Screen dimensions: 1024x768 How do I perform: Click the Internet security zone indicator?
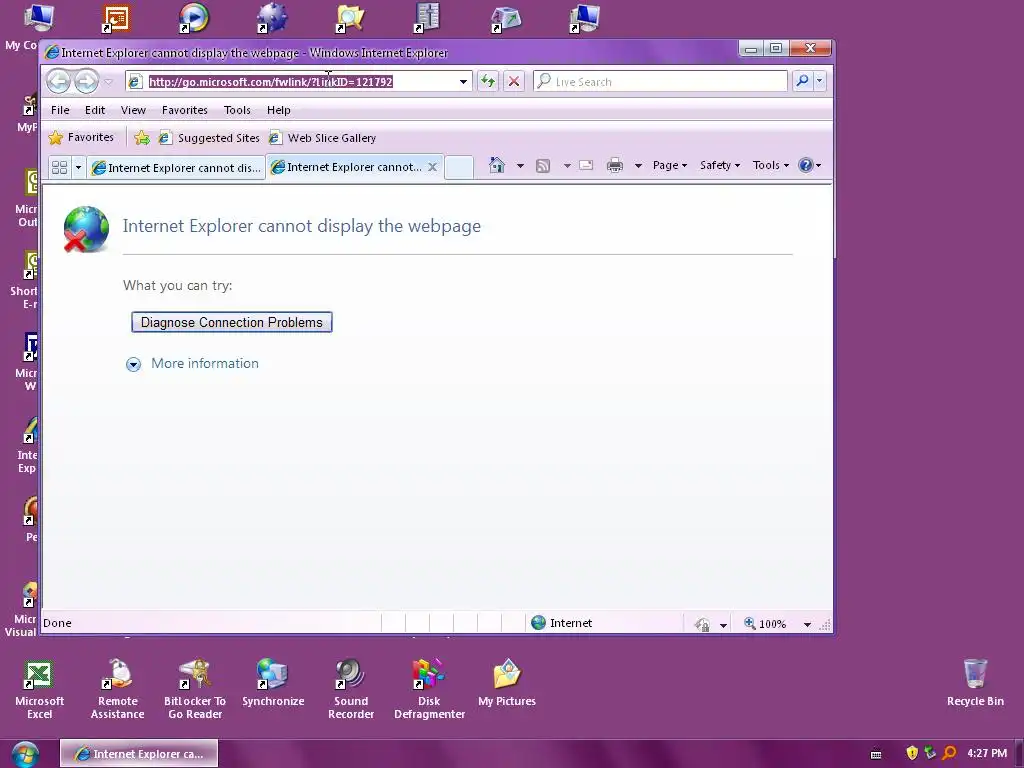(x=562, y=623)
